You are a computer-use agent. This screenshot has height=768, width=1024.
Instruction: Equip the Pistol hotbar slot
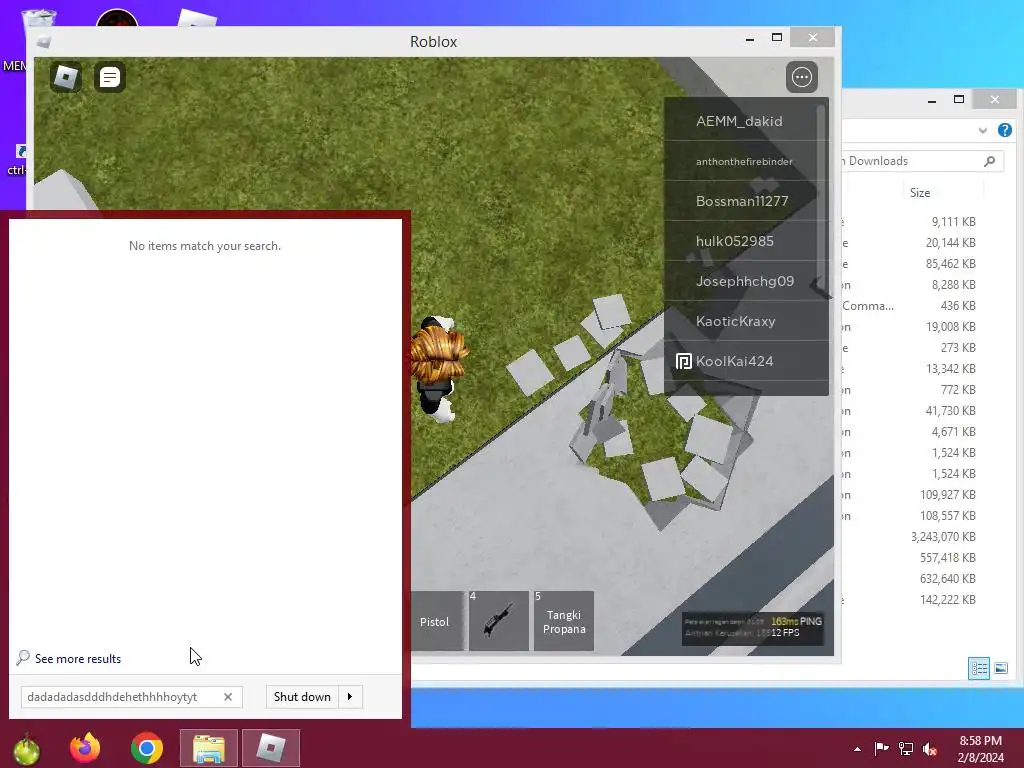(x=436, y=621)
